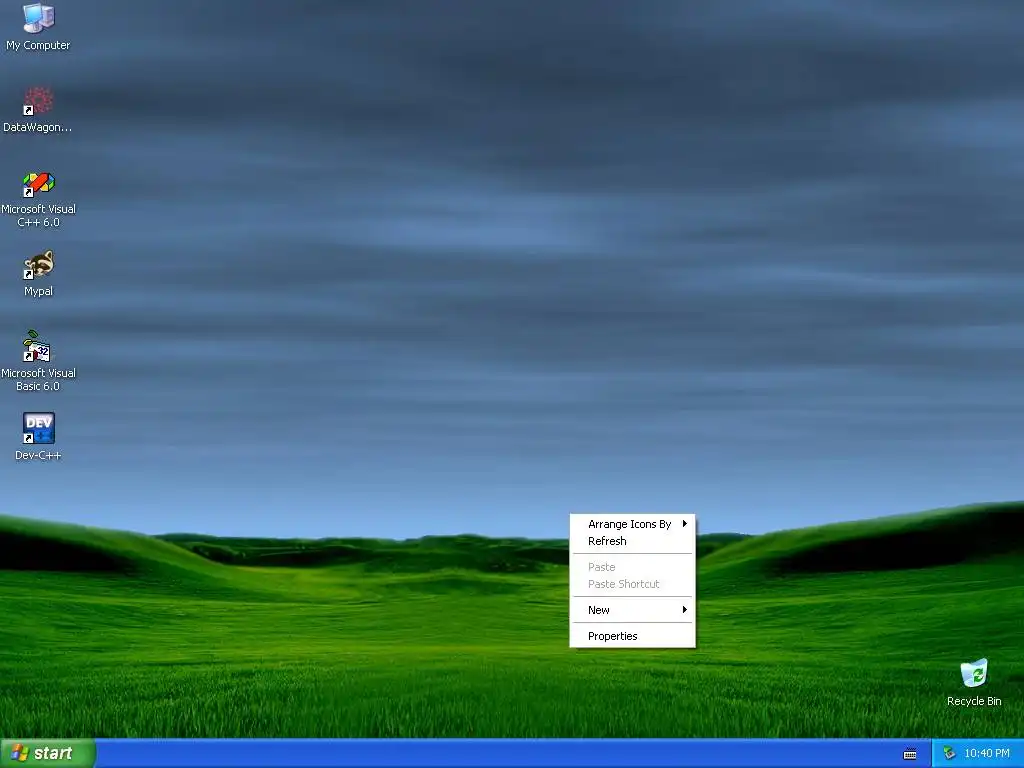Viewport: 1024px width, 768px height.
Task: Click the 'Mypal' label text
Action: coord(39,291)
